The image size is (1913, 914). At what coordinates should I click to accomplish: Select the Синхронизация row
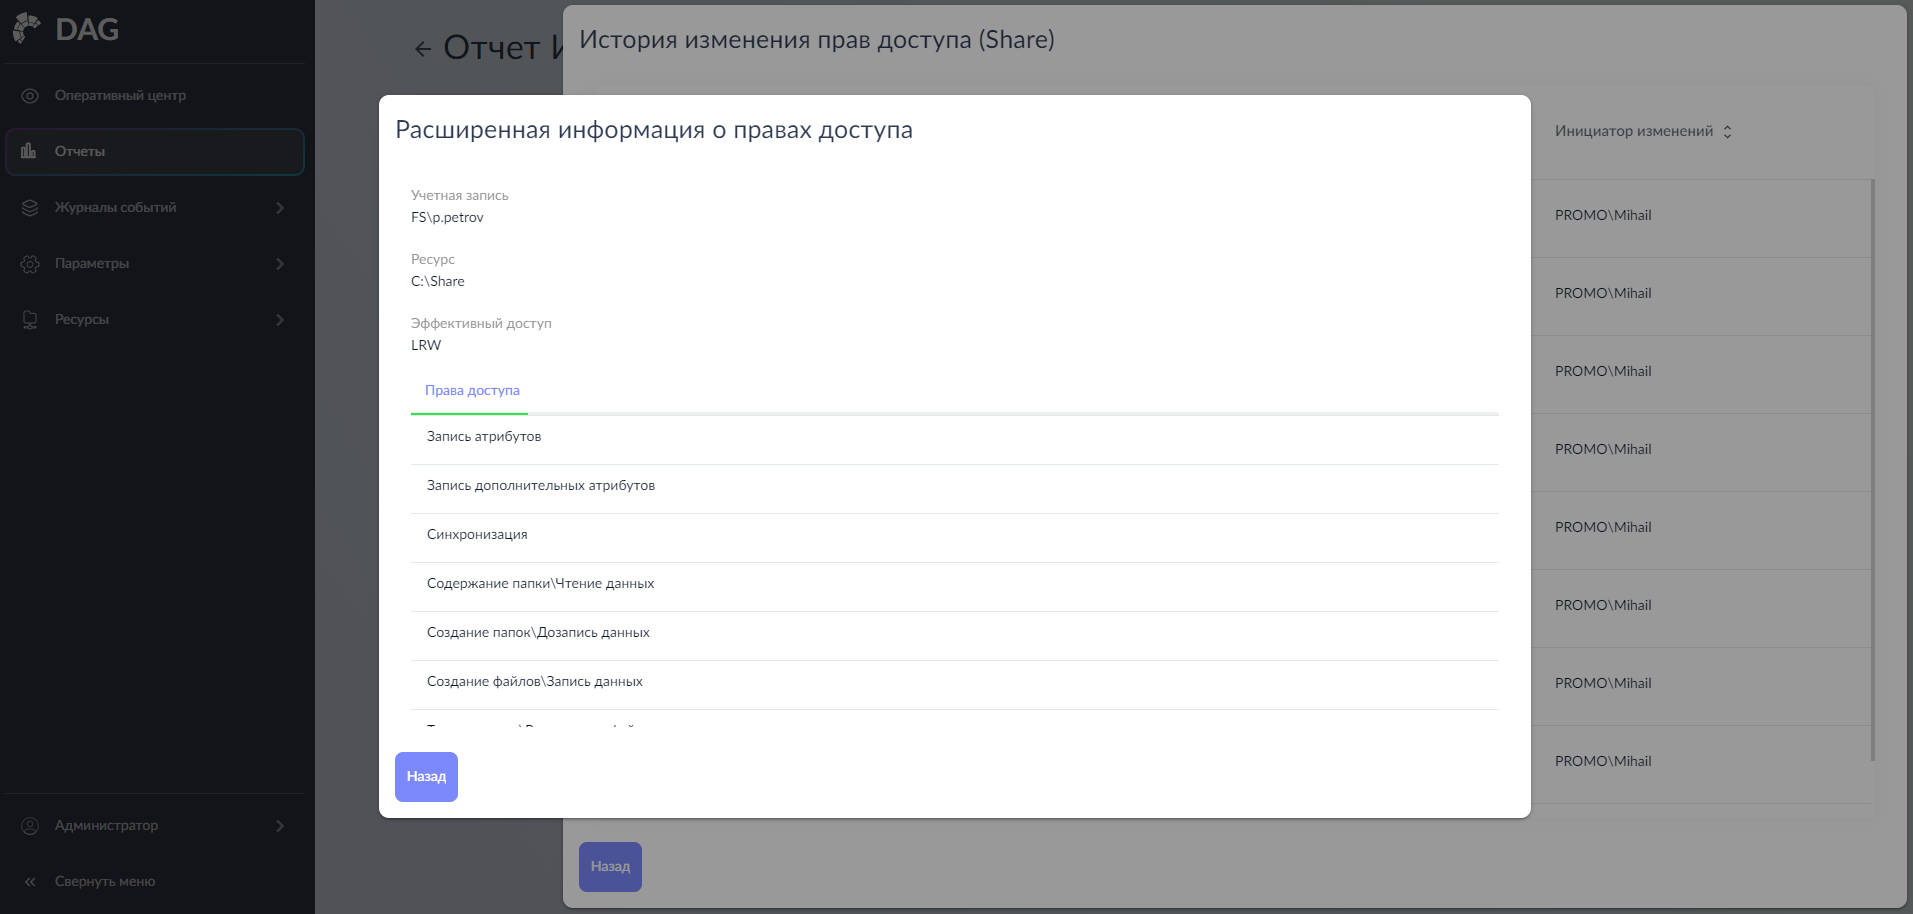(x=955, y=538)
